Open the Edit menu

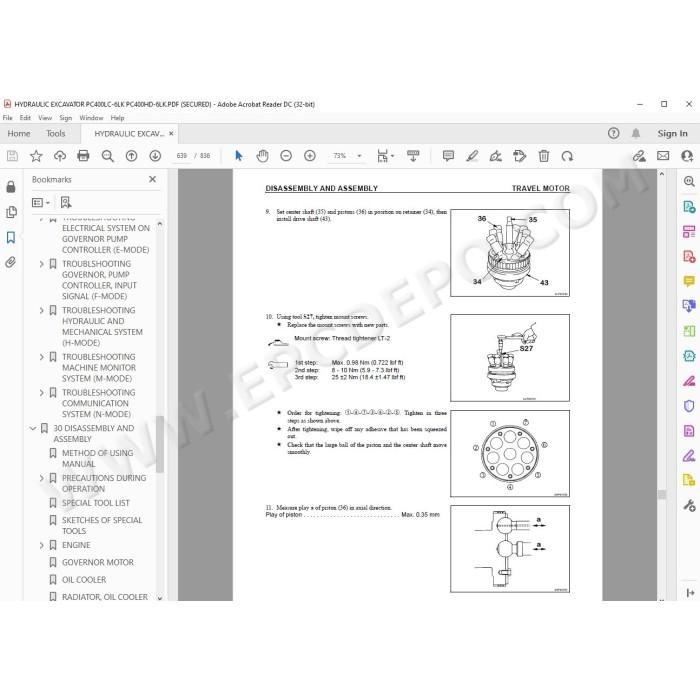pyautogui.click(x=25, y=118)
